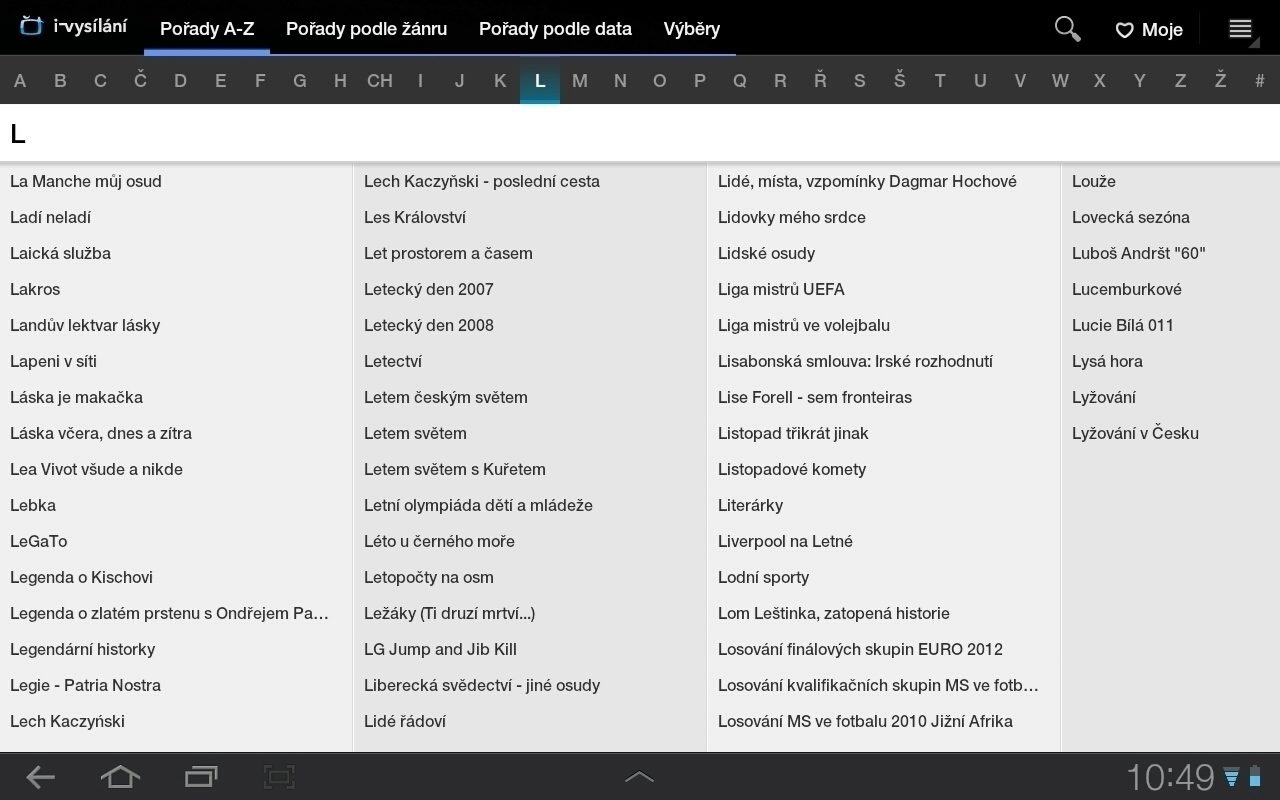Open La Manche můj osud

[86, 181]
